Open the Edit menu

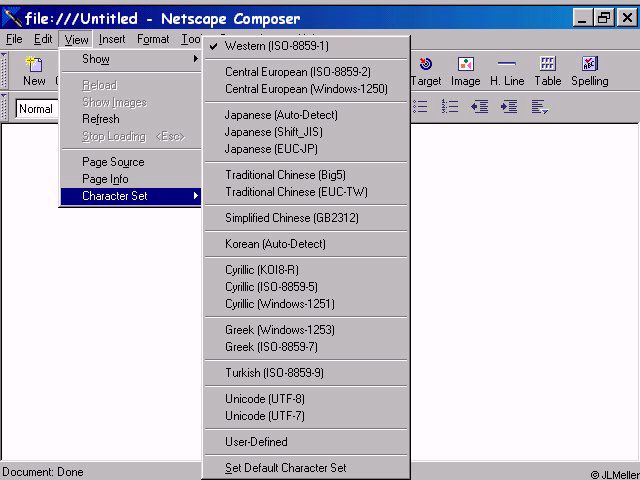[x=43, y=39]
